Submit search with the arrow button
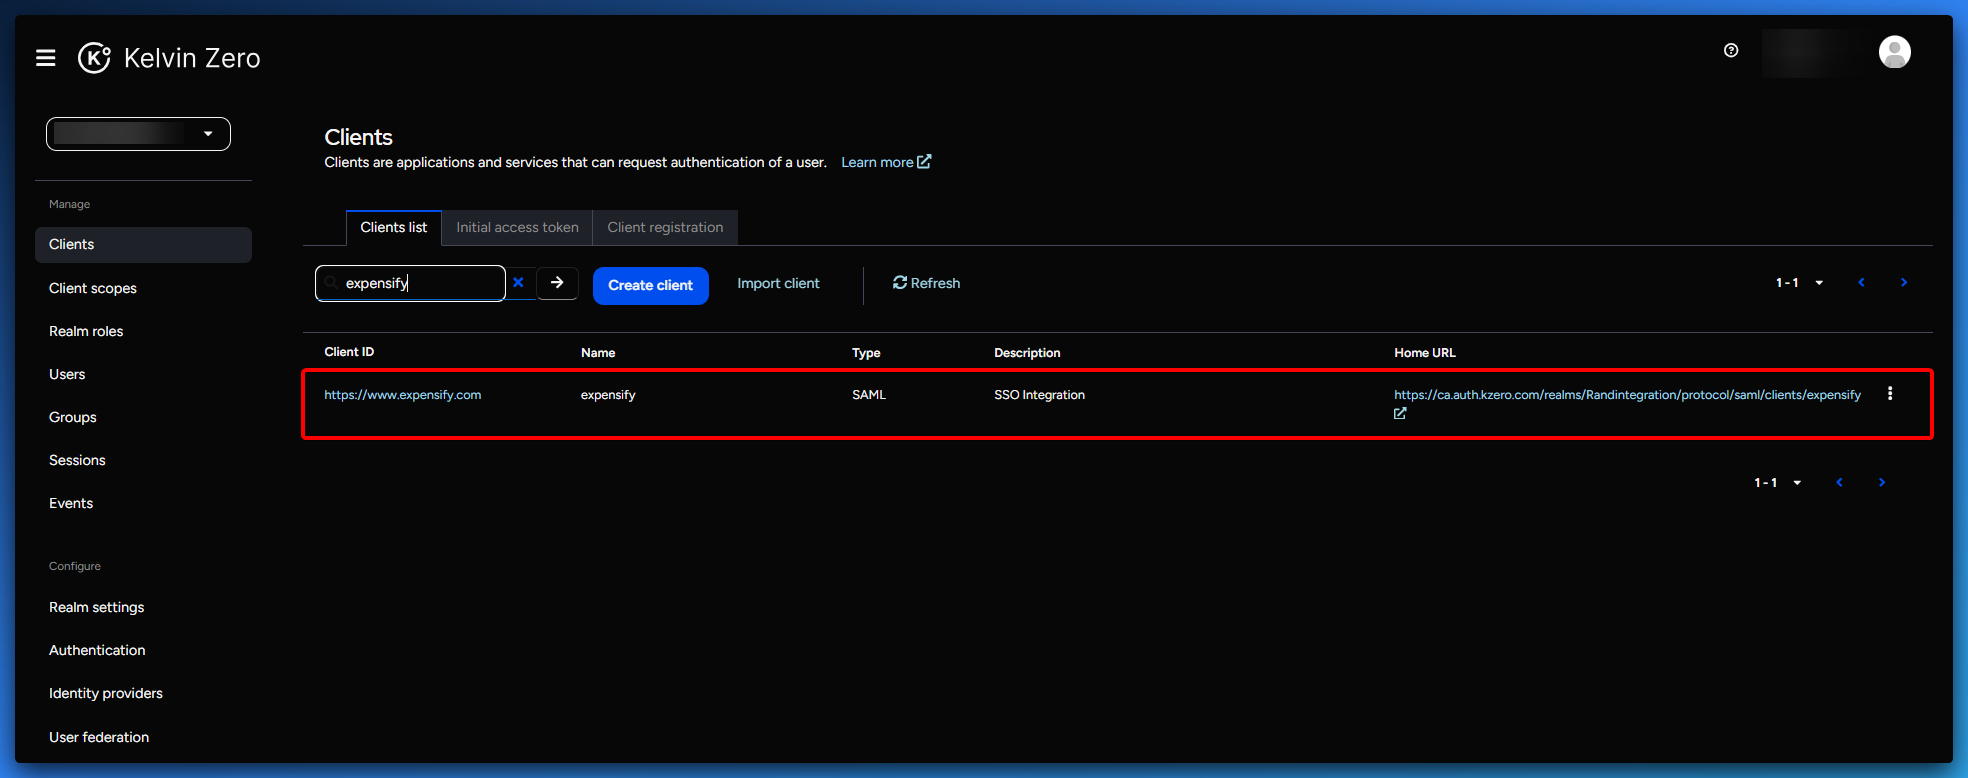 [557, 283]
